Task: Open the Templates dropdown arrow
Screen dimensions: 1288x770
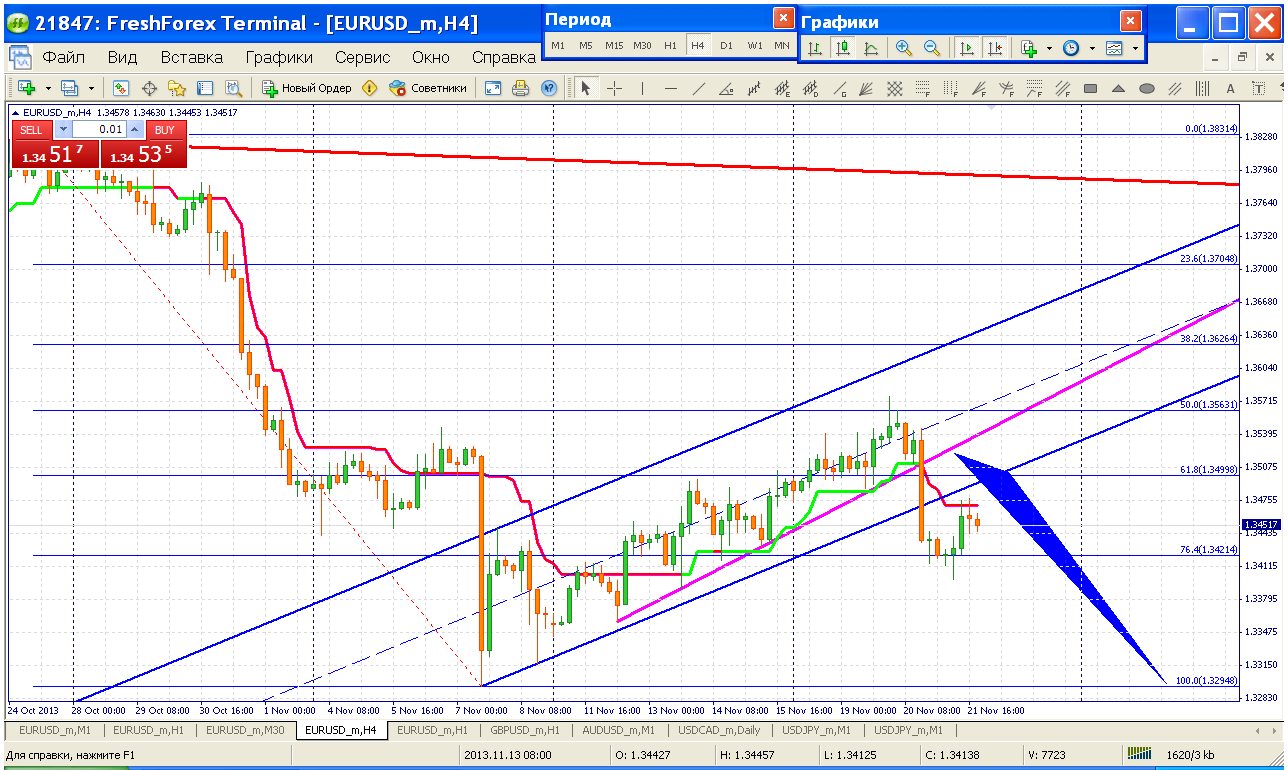Action: click(1135, 47)
